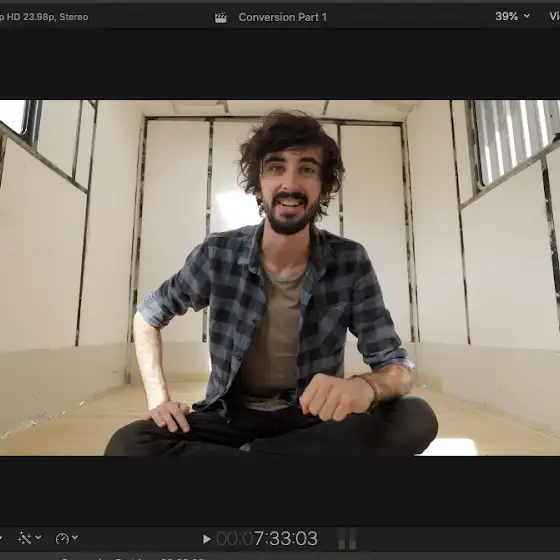560x560 pixels.
Task: Click the dimmed leading zeros of timecode
Action: (235, 539)
